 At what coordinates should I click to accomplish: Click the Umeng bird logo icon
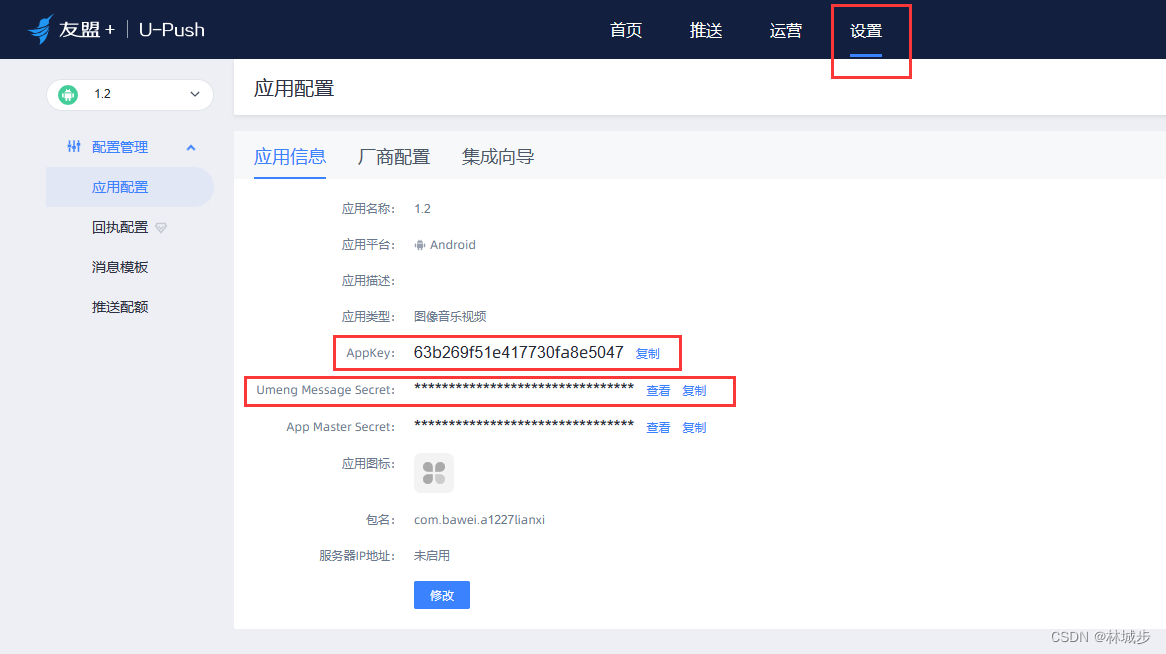coord(40,29)
